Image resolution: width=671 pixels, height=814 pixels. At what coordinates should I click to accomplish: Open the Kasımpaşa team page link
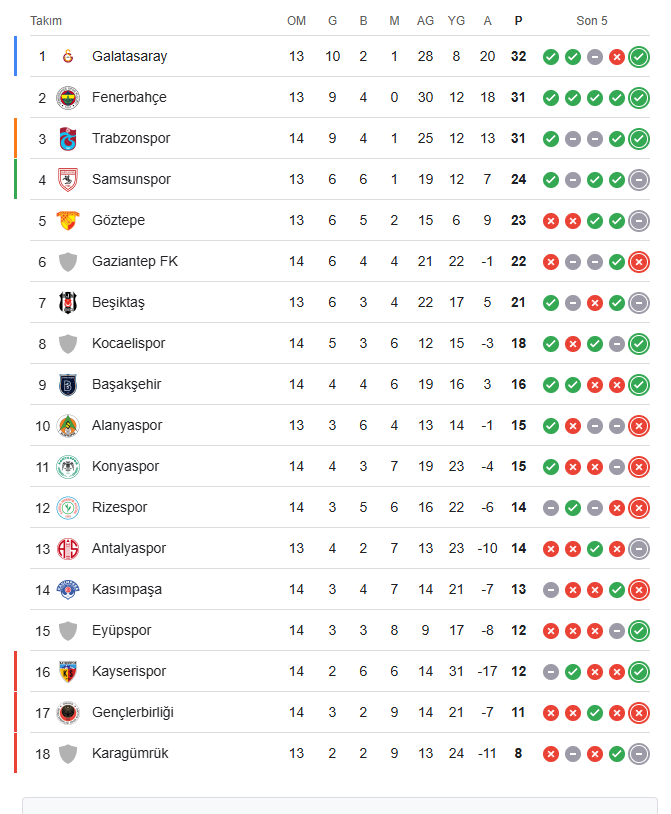126,590
